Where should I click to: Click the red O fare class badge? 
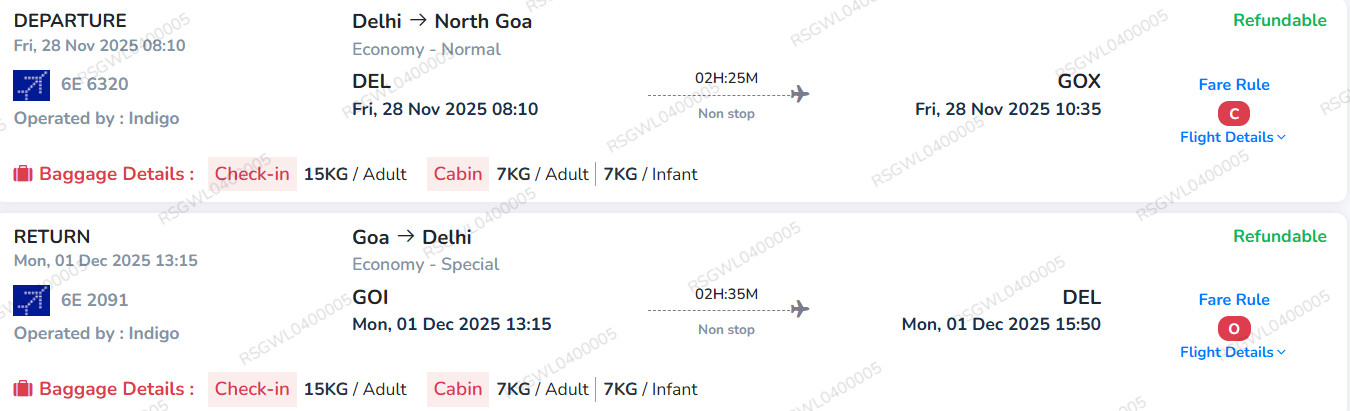(1234, 328)
